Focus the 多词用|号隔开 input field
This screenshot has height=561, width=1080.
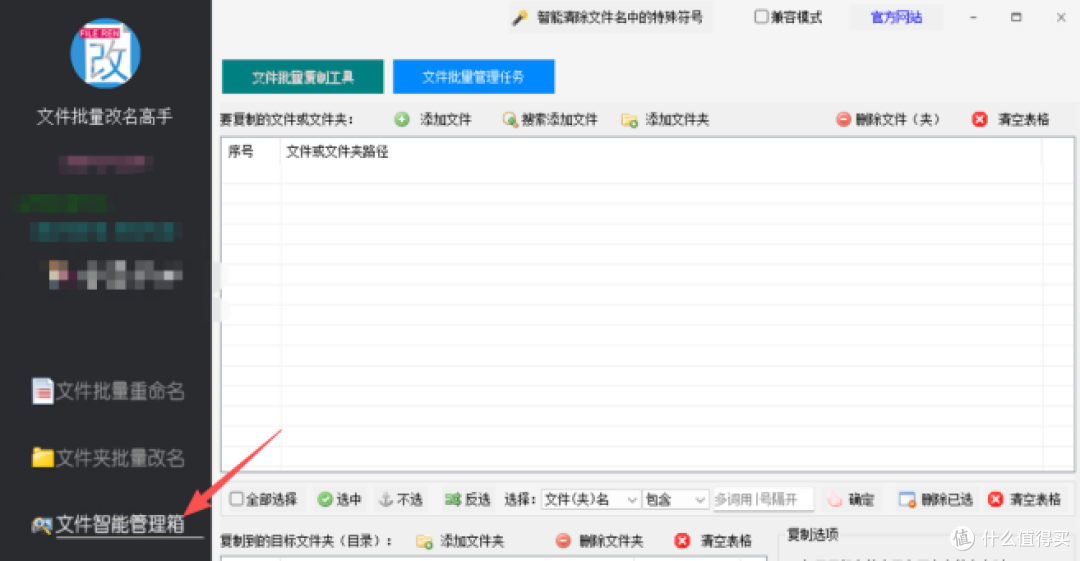coord(763,500)
